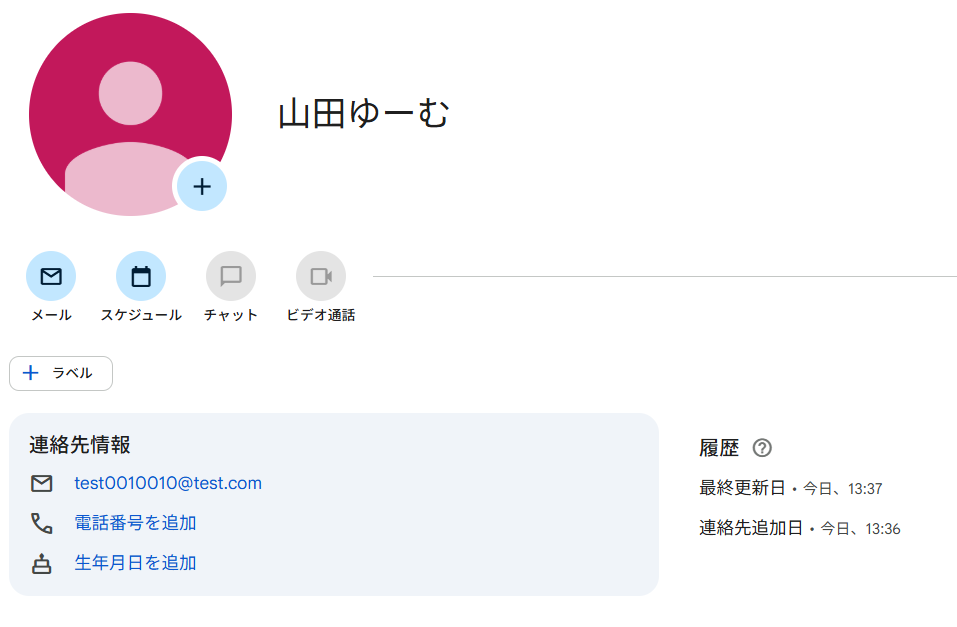Click 生年月日を追加 link

135,563
